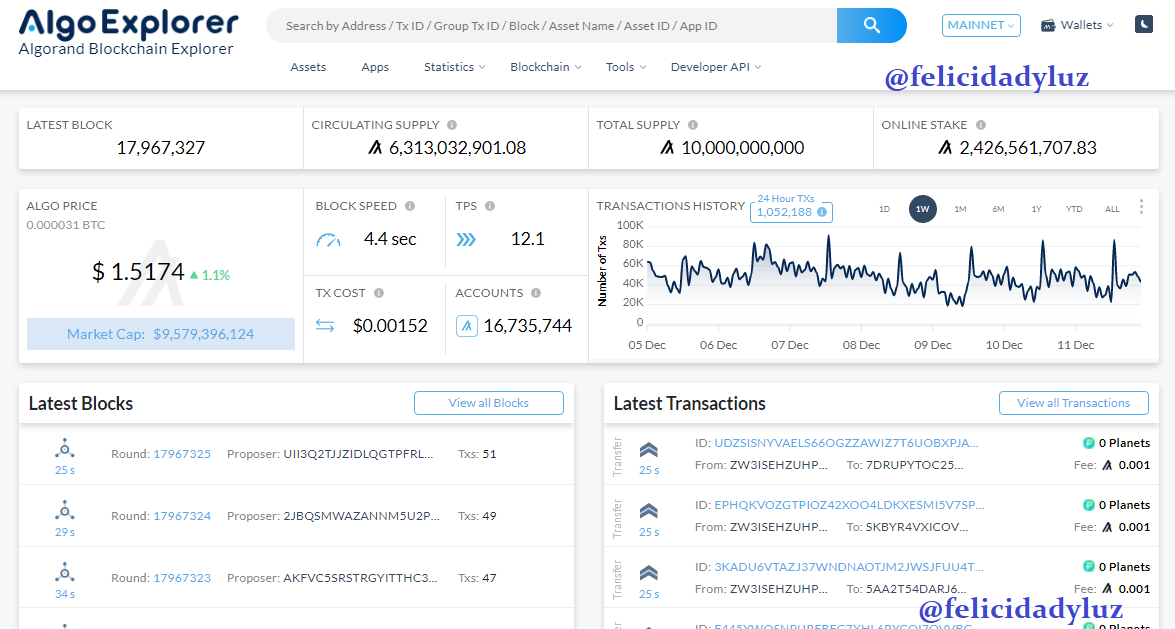Click the AlgoExplorer logo
1175x629 pixels.
[x=127, y=33]
